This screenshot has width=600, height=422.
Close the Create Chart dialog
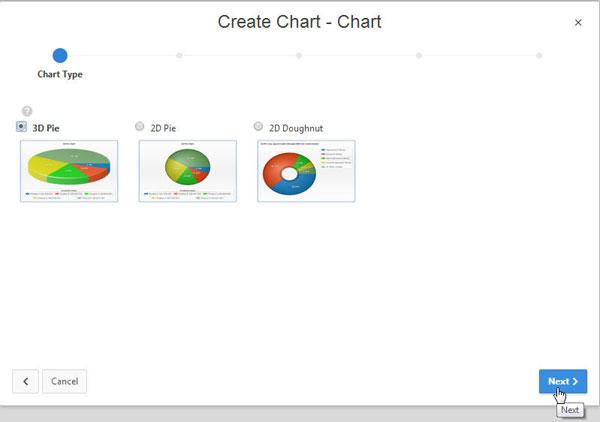coord(578,23)
